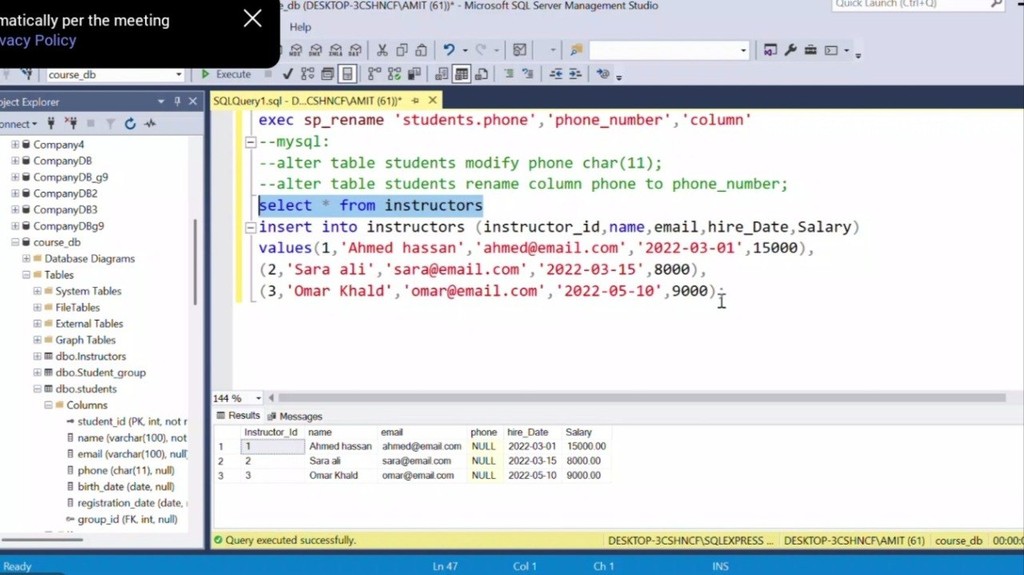Open a new MDX query

tap(296, 50)
